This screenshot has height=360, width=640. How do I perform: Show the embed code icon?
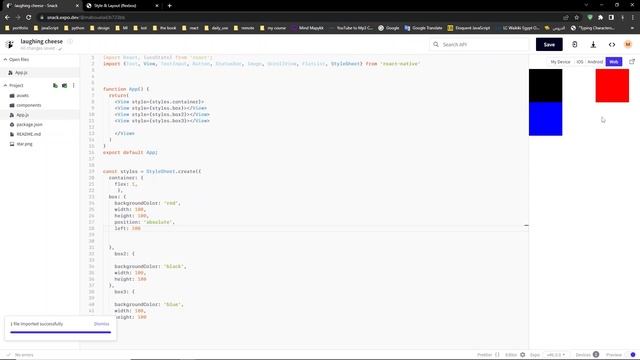click(611, 44)
